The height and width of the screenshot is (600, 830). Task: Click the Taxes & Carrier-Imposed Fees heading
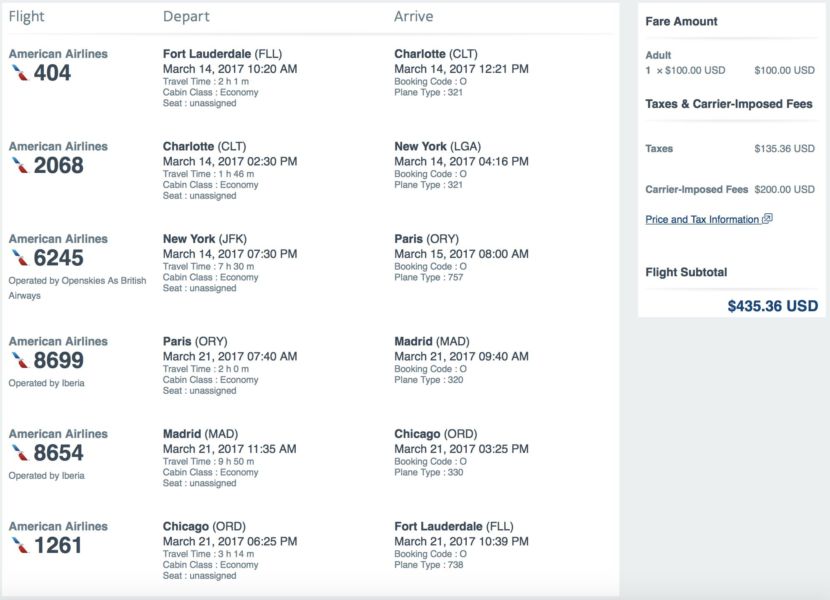[x=729, y=104]
